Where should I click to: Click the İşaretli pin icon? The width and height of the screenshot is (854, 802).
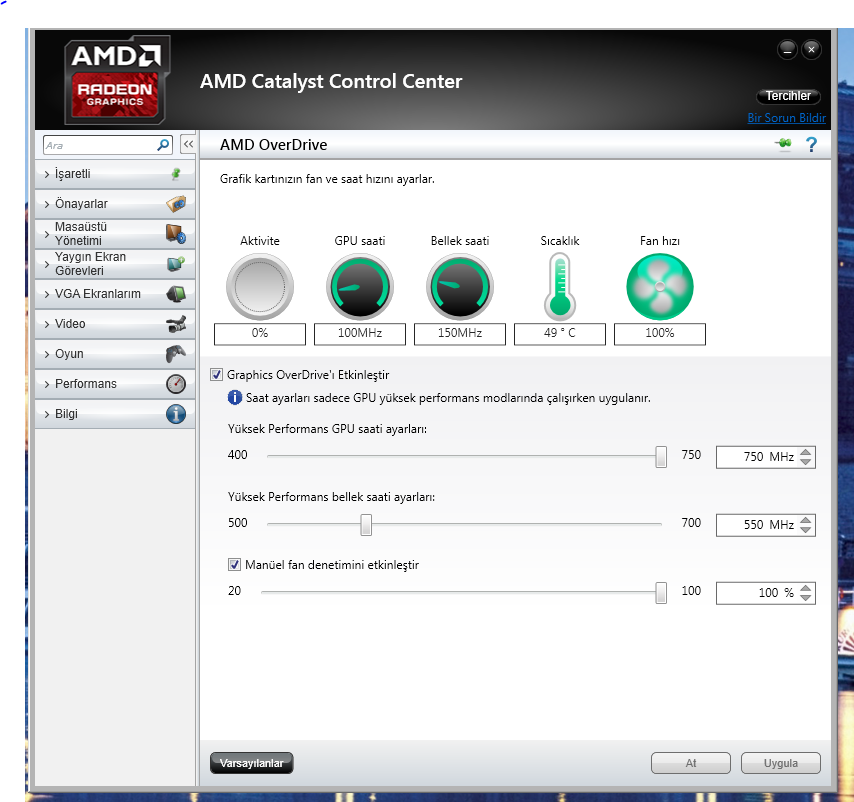coord(176,174)
